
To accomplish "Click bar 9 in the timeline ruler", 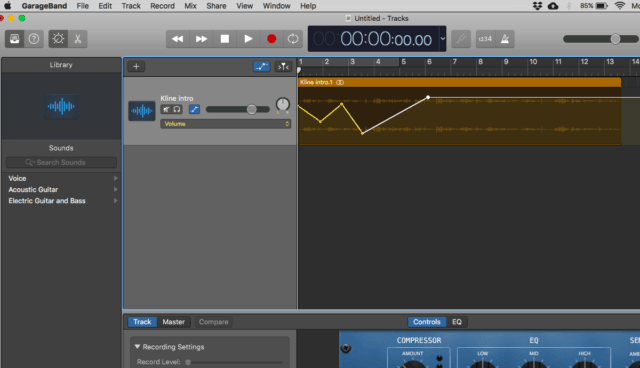I will point(506,62).
